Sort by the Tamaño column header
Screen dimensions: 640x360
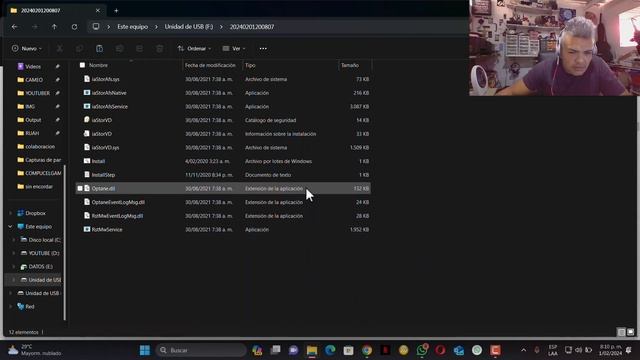pyautogui.click(x=350, y=65)
